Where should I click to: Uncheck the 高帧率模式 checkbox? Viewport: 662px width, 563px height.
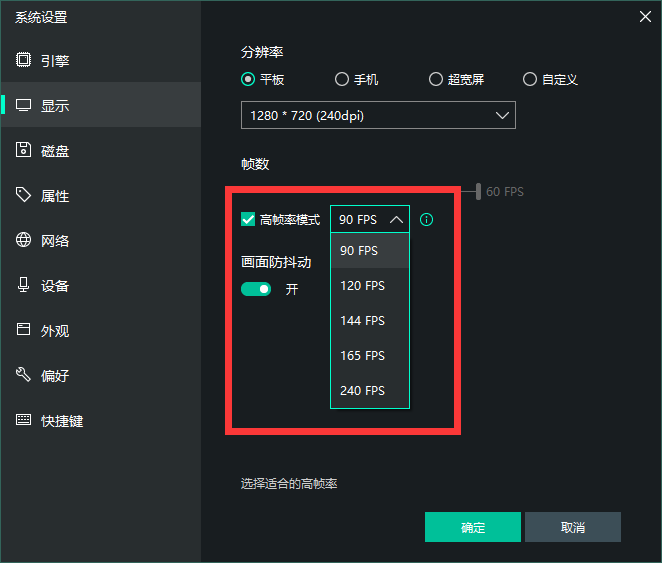(x=248, y=220)
